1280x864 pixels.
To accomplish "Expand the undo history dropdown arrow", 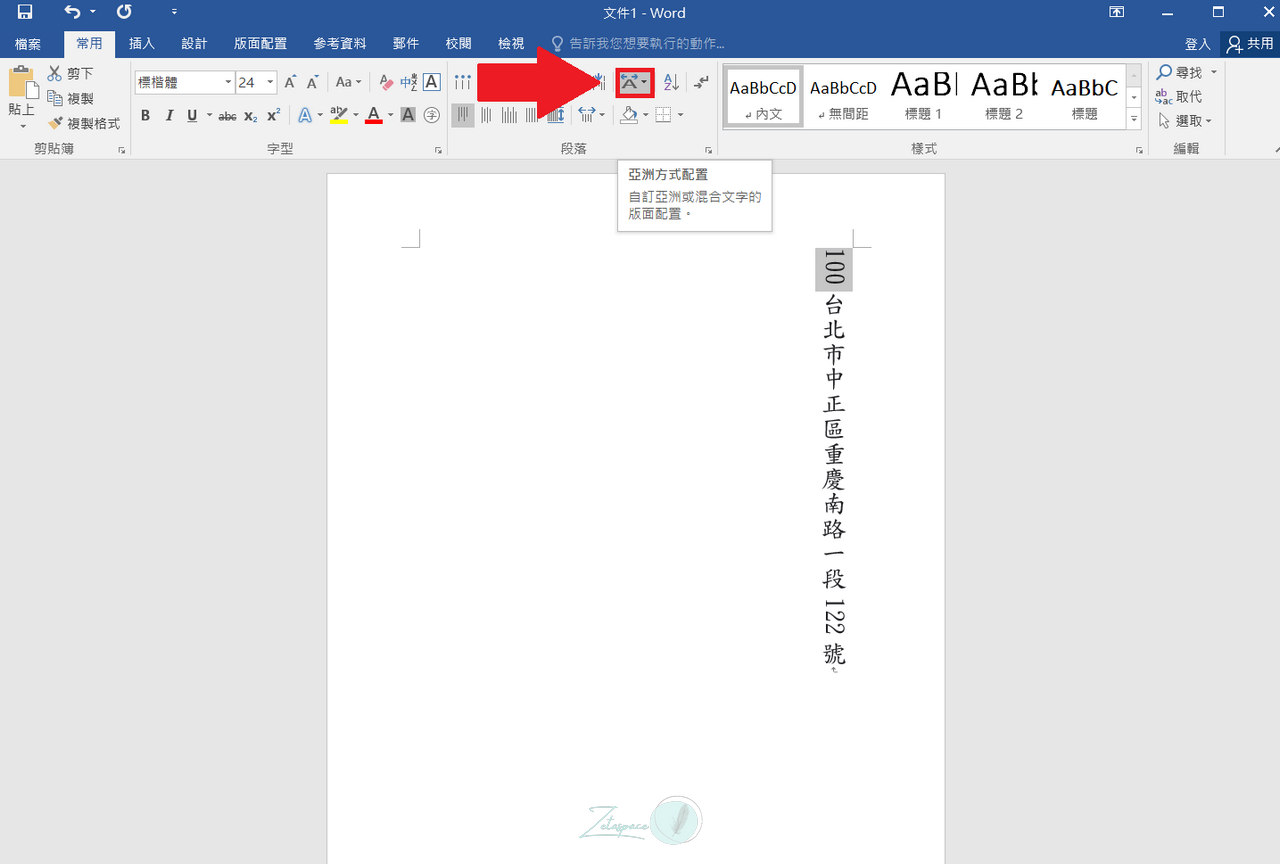I will 92,13.
